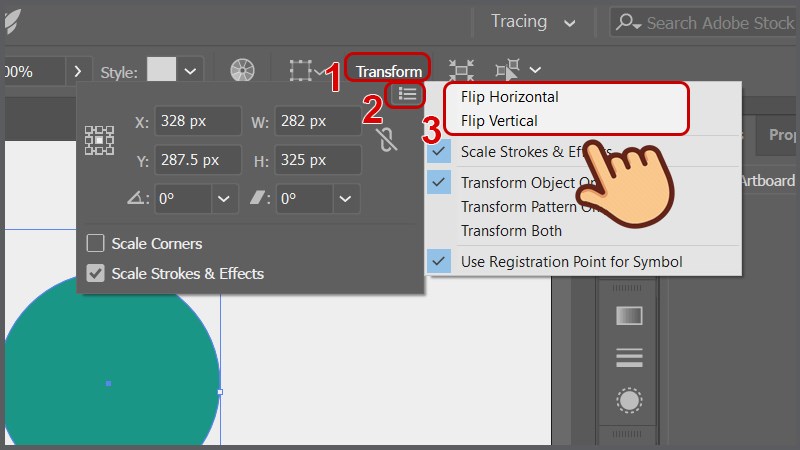Click the Select Similar Objects icon
Screen dimensions: 800x450
[x=508, y=70]
